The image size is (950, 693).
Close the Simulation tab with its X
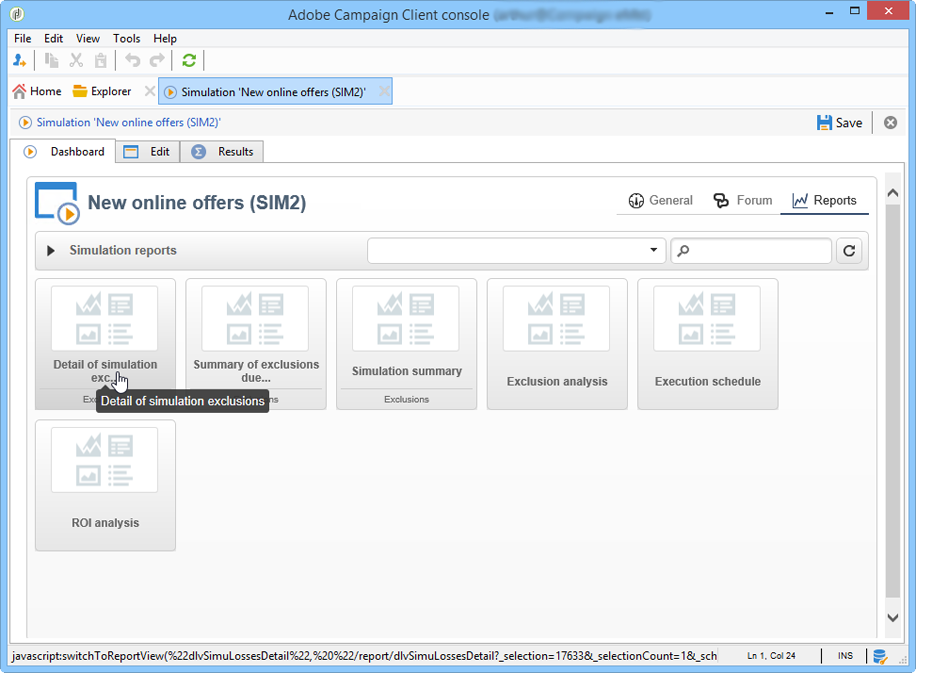384,91
